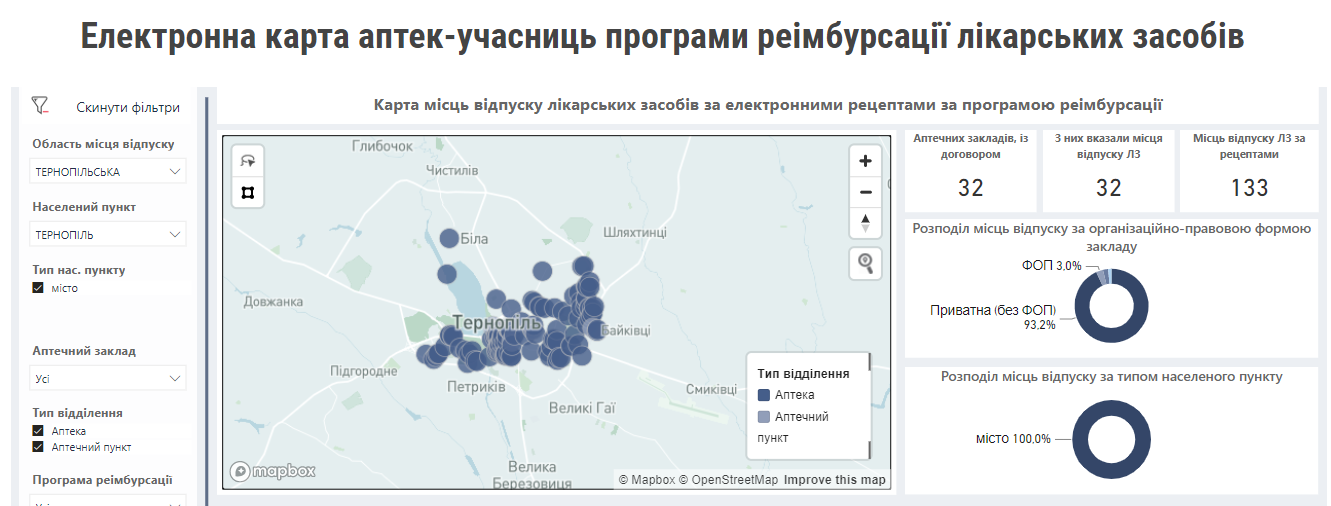Click the 'Місць відпуску ЛЗ' card value 133

coord(1249,188)
